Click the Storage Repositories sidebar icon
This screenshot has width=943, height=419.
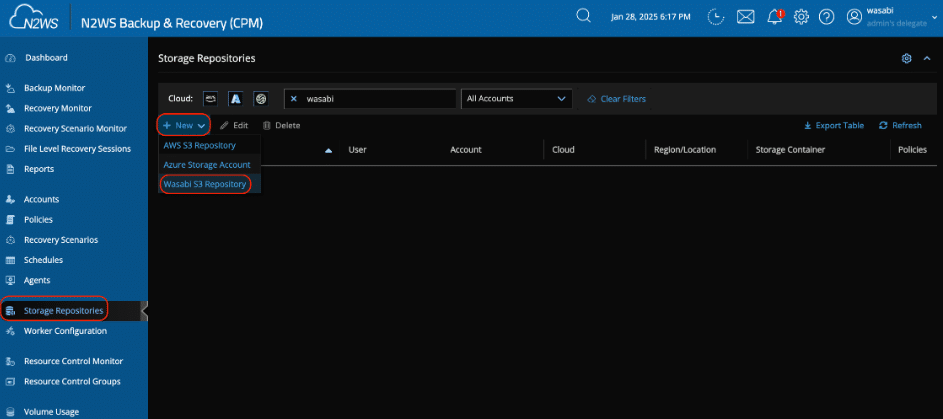pos(10,311)
